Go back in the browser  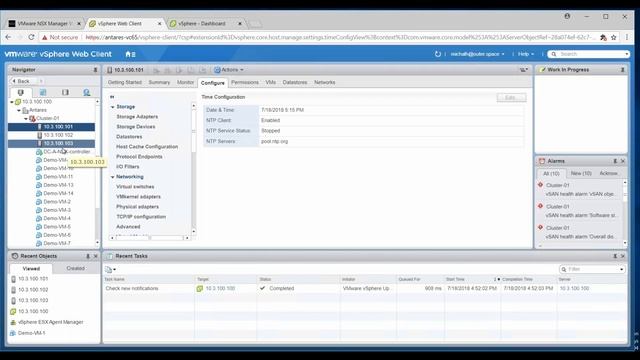[9, 37]
